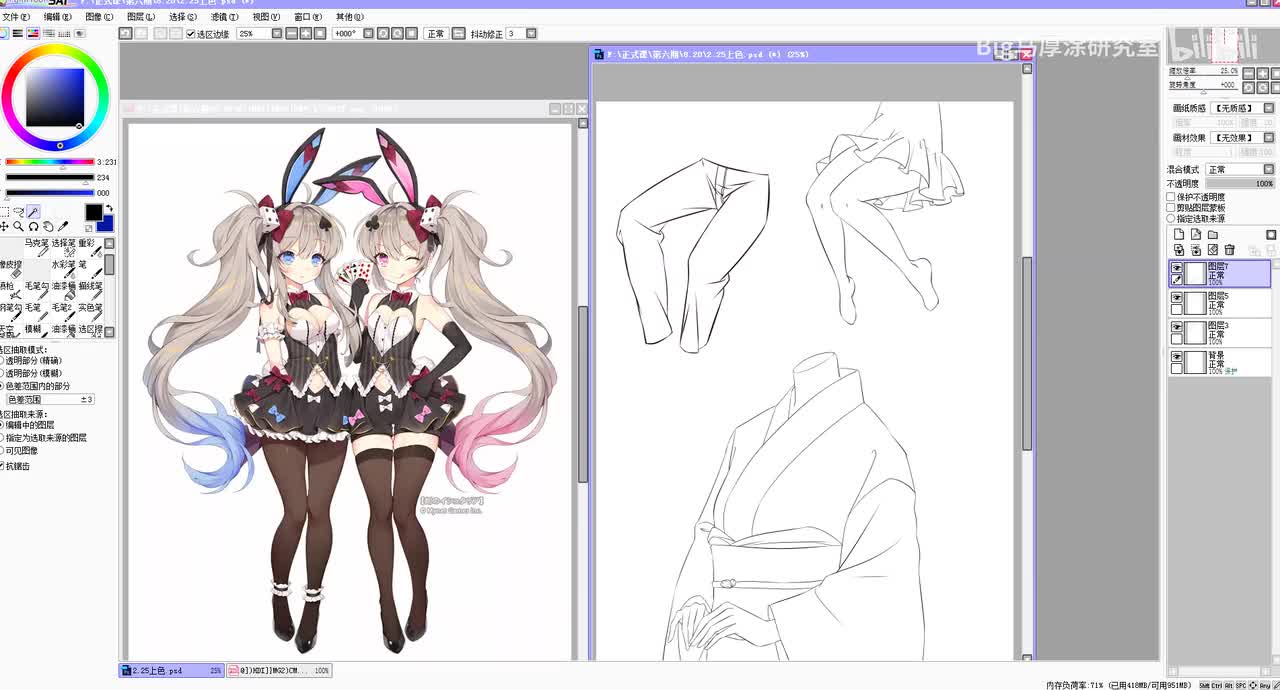Create a new linework layer
The width and height of the screenshot is (1280, 690).
[x=1196, y=234]
